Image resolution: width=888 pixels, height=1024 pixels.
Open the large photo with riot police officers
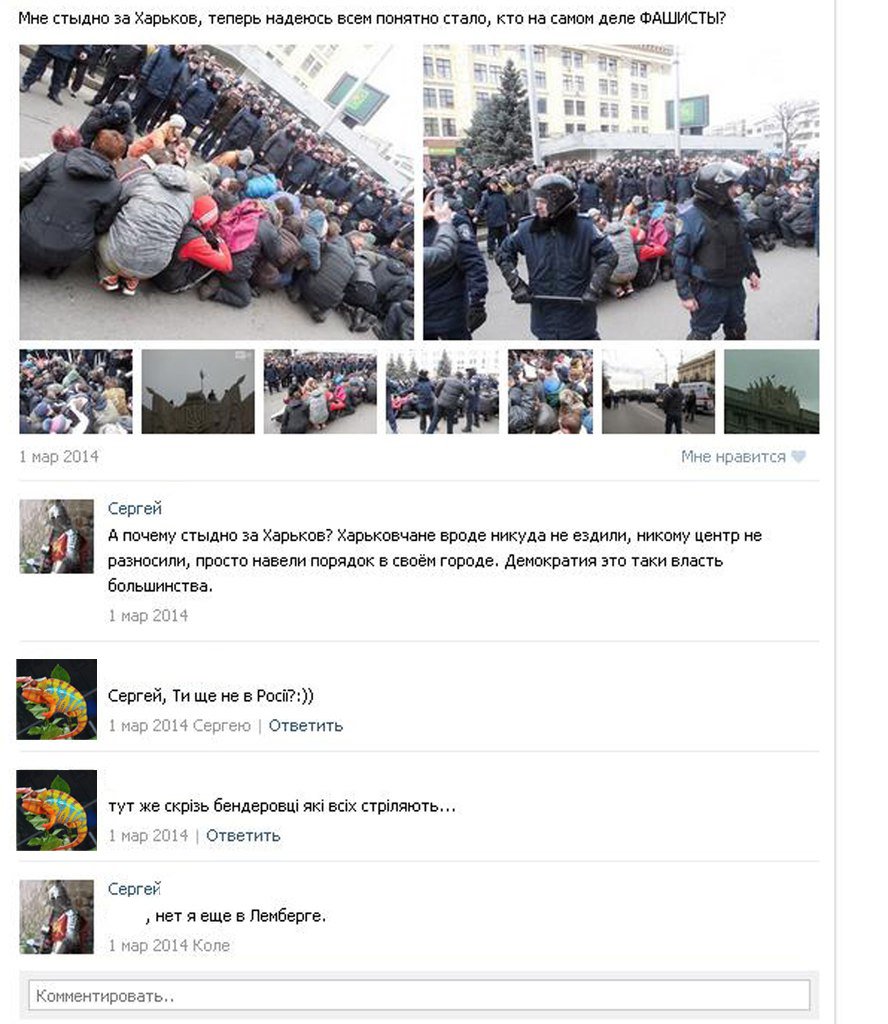coord(621,192)
